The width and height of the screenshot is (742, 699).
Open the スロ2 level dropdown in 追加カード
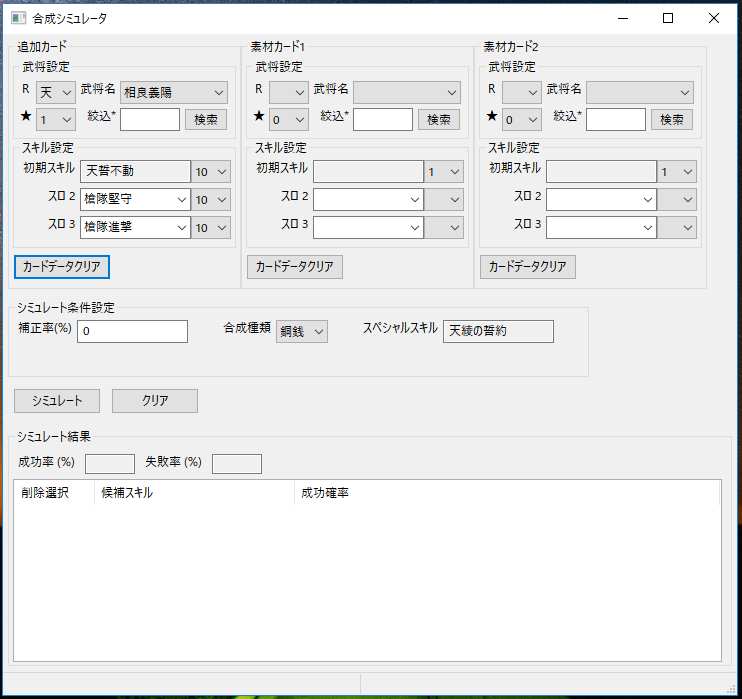click(211, 200)
